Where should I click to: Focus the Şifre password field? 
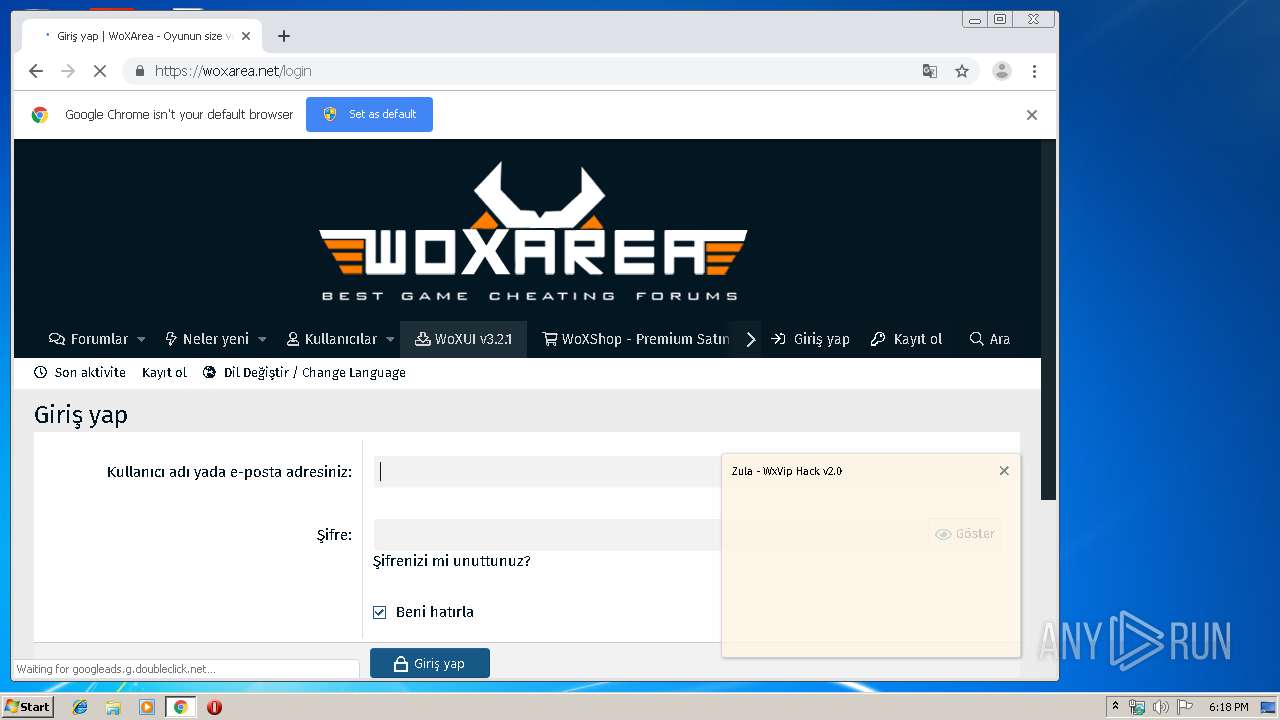click(x=547, y=535)
